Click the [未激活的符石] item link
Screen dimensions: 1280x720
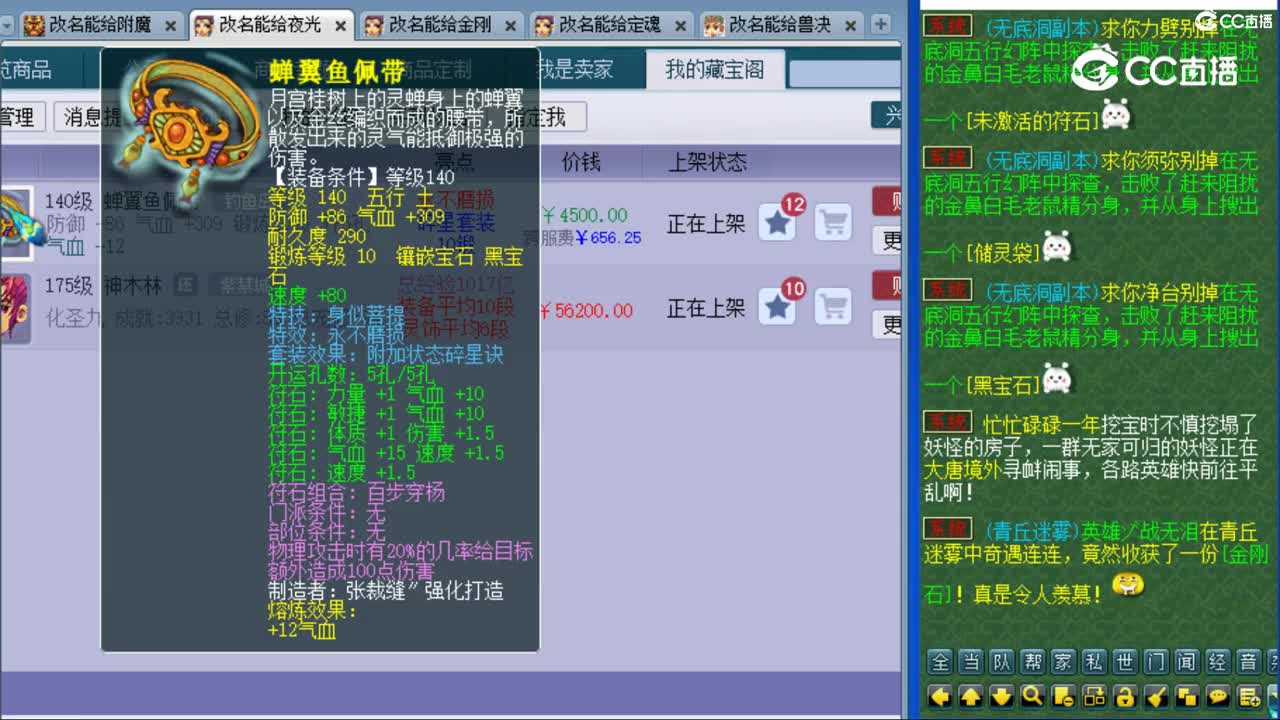tap(1032, 121)
